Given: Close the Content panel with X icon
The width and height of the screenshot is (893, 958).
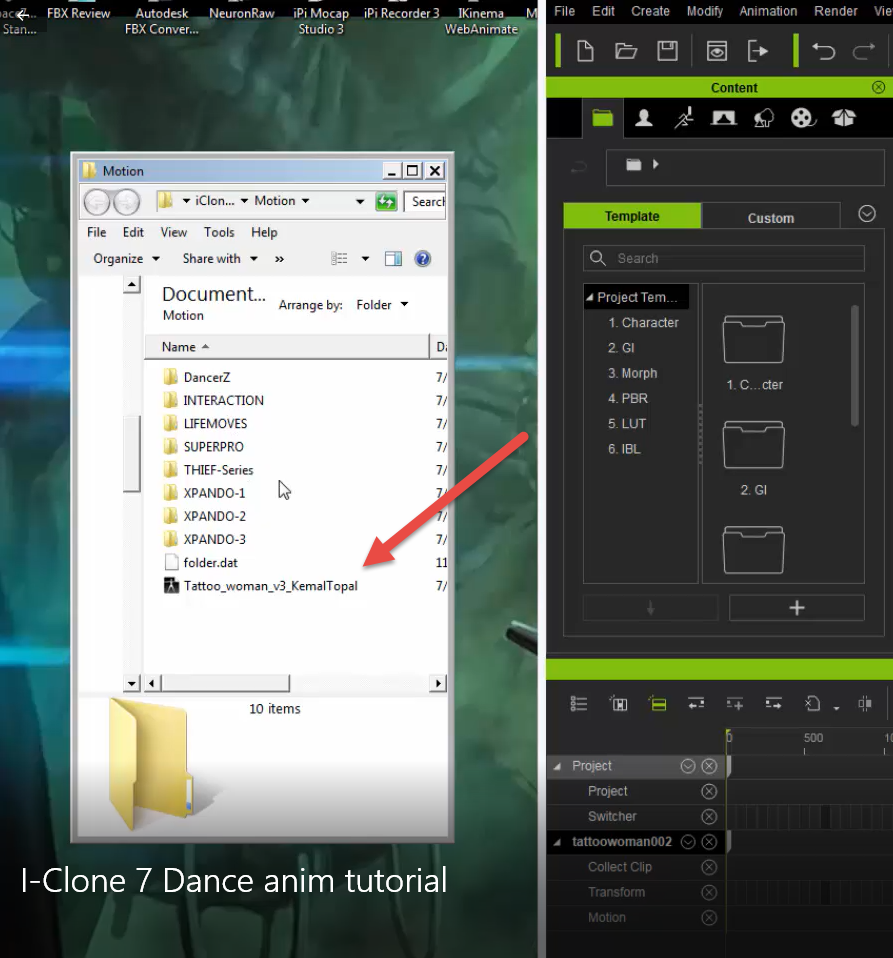Looking at the screenshot, I should pos(878,87).
